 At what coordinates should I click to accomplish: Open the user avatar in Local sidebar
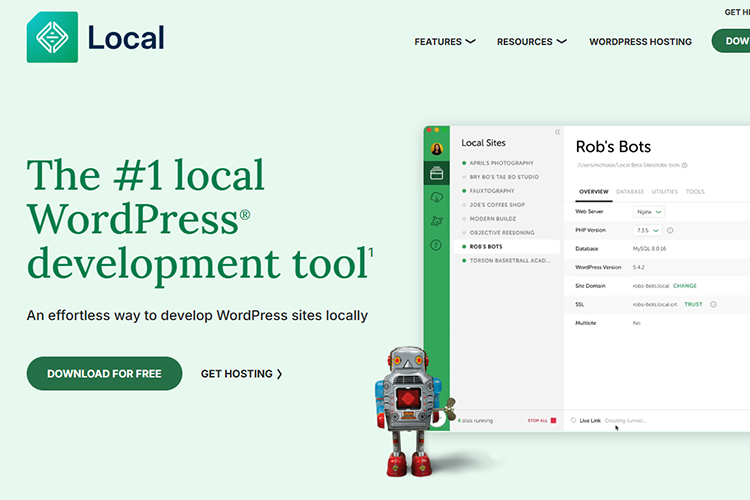pos(436,149)
